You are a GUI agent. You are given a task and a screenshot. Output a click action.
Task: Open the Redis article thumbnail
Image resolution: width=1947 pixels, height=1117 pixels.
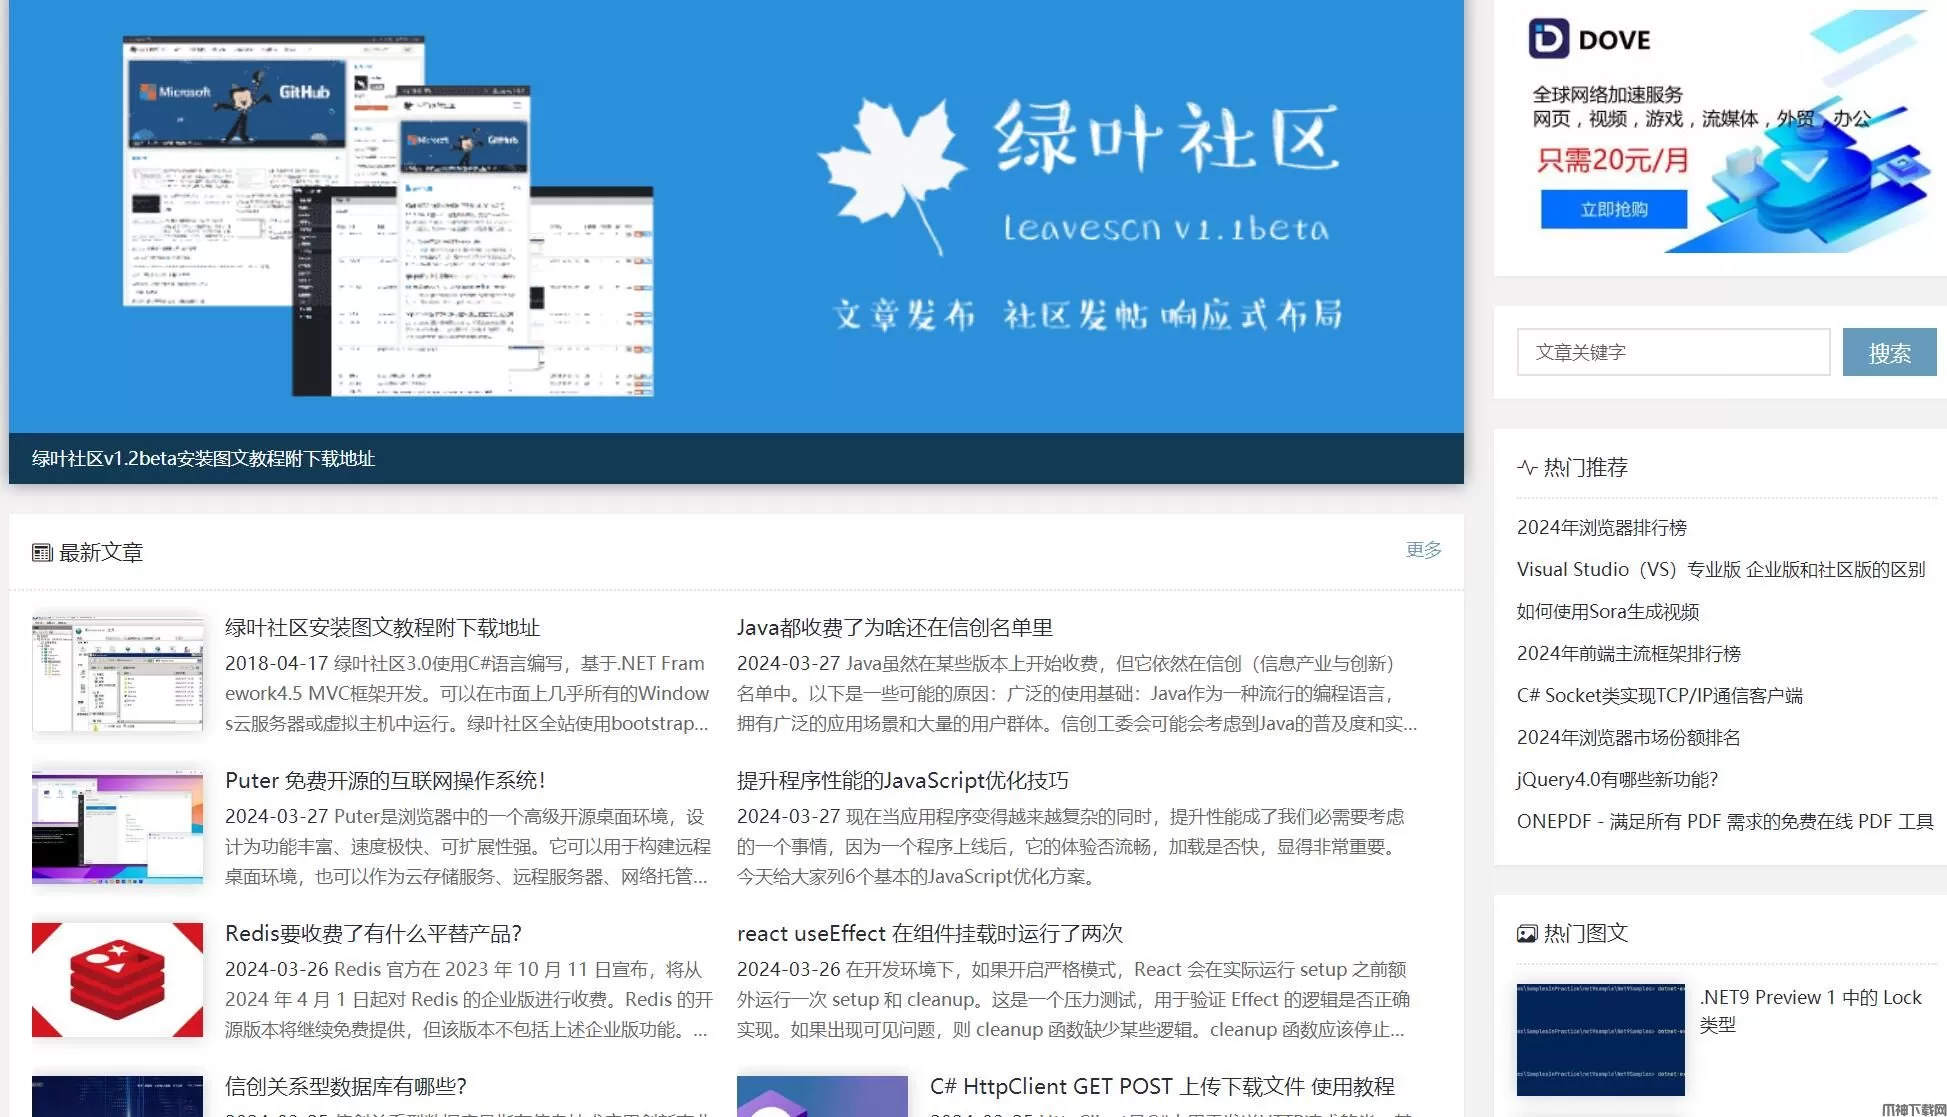pyautogui.click(x=117, y=980)
